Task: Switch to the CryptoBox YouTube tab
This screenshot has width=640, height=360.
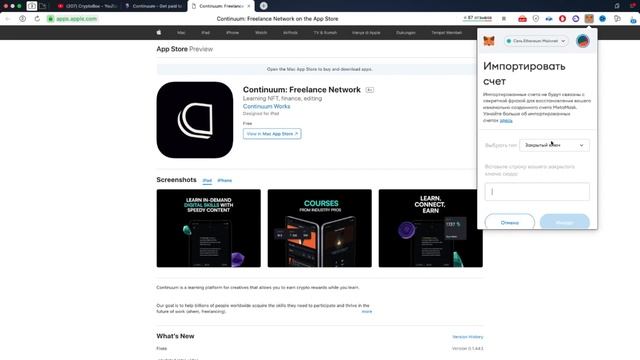Action: tap(87, 6)
